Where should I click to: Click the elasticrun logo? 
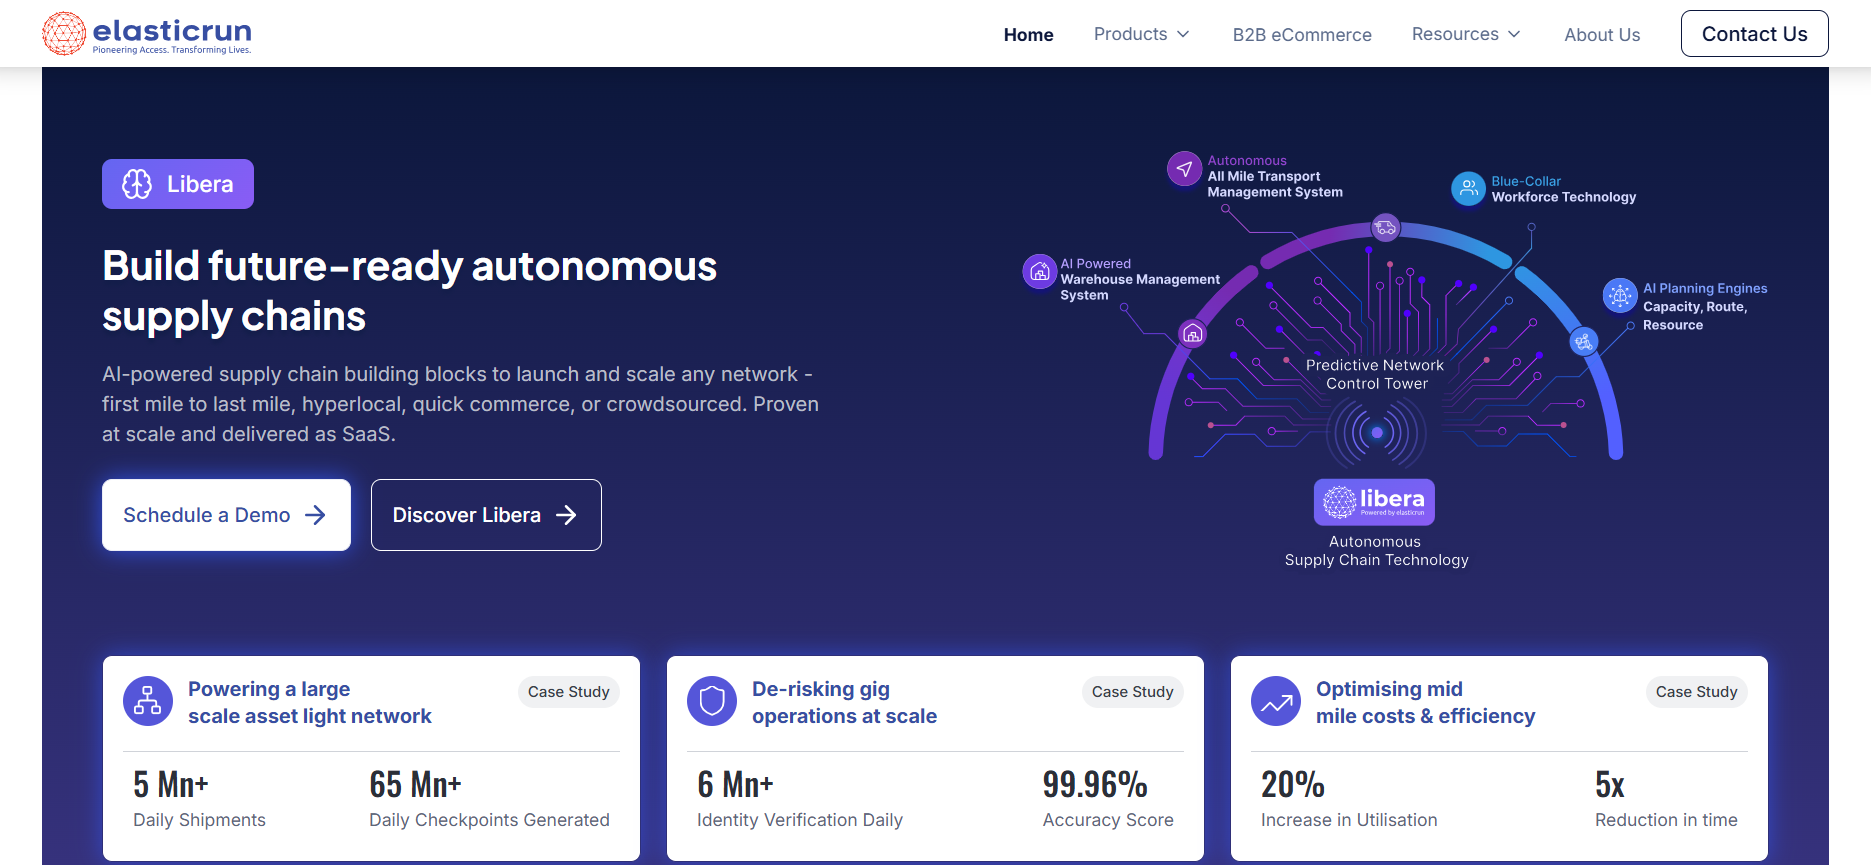(x=147, y=34)
